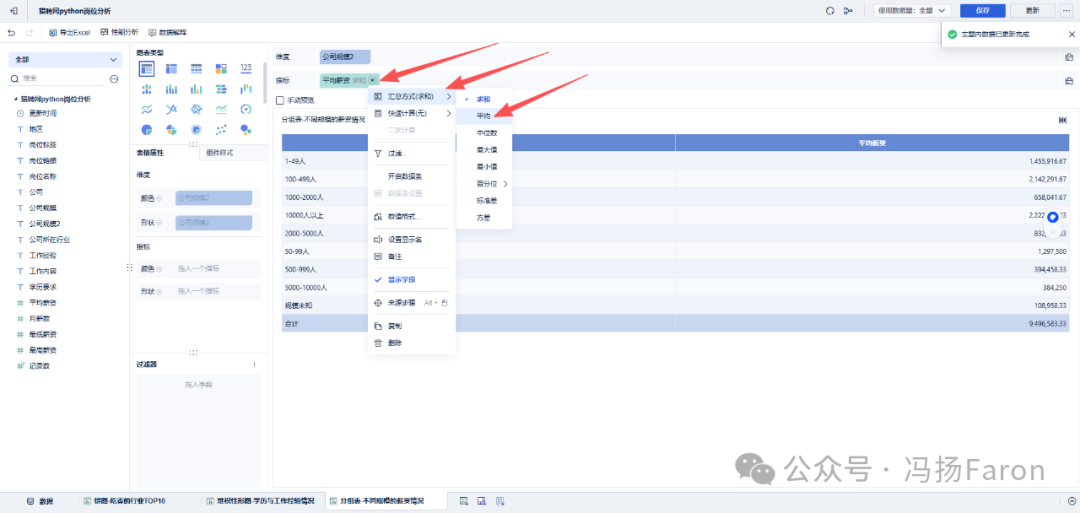The height and width of the screenshot is (513, 1080).
Task: Select the waterfall chart type icon
Action: 246,89
